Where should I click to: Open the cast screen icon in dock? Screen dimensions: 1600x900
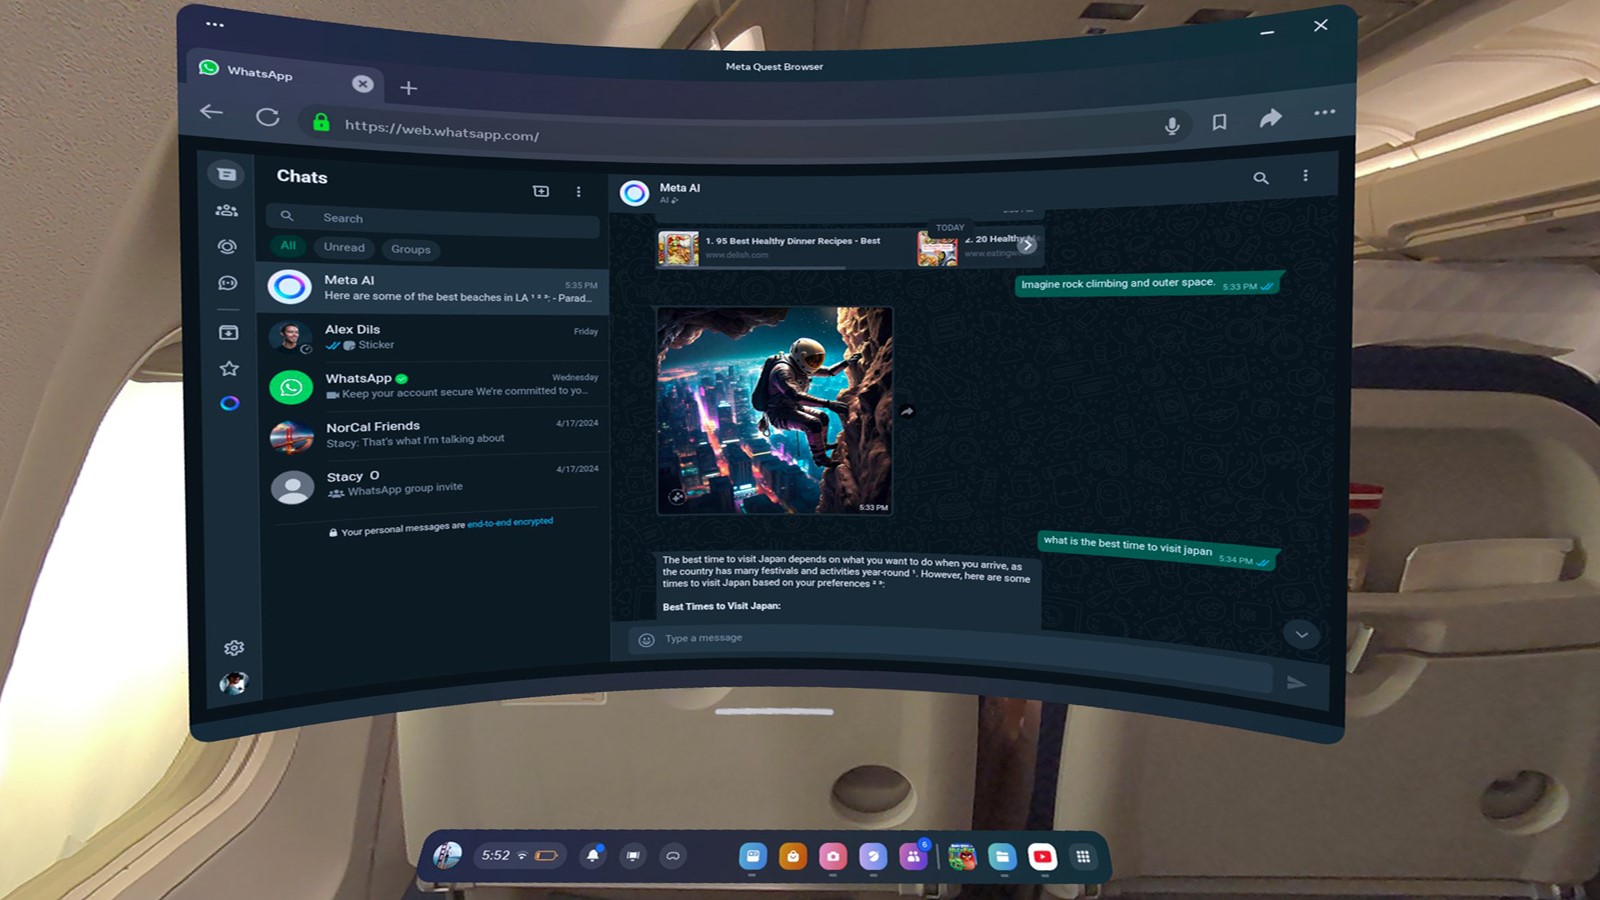tap(633, 856)
